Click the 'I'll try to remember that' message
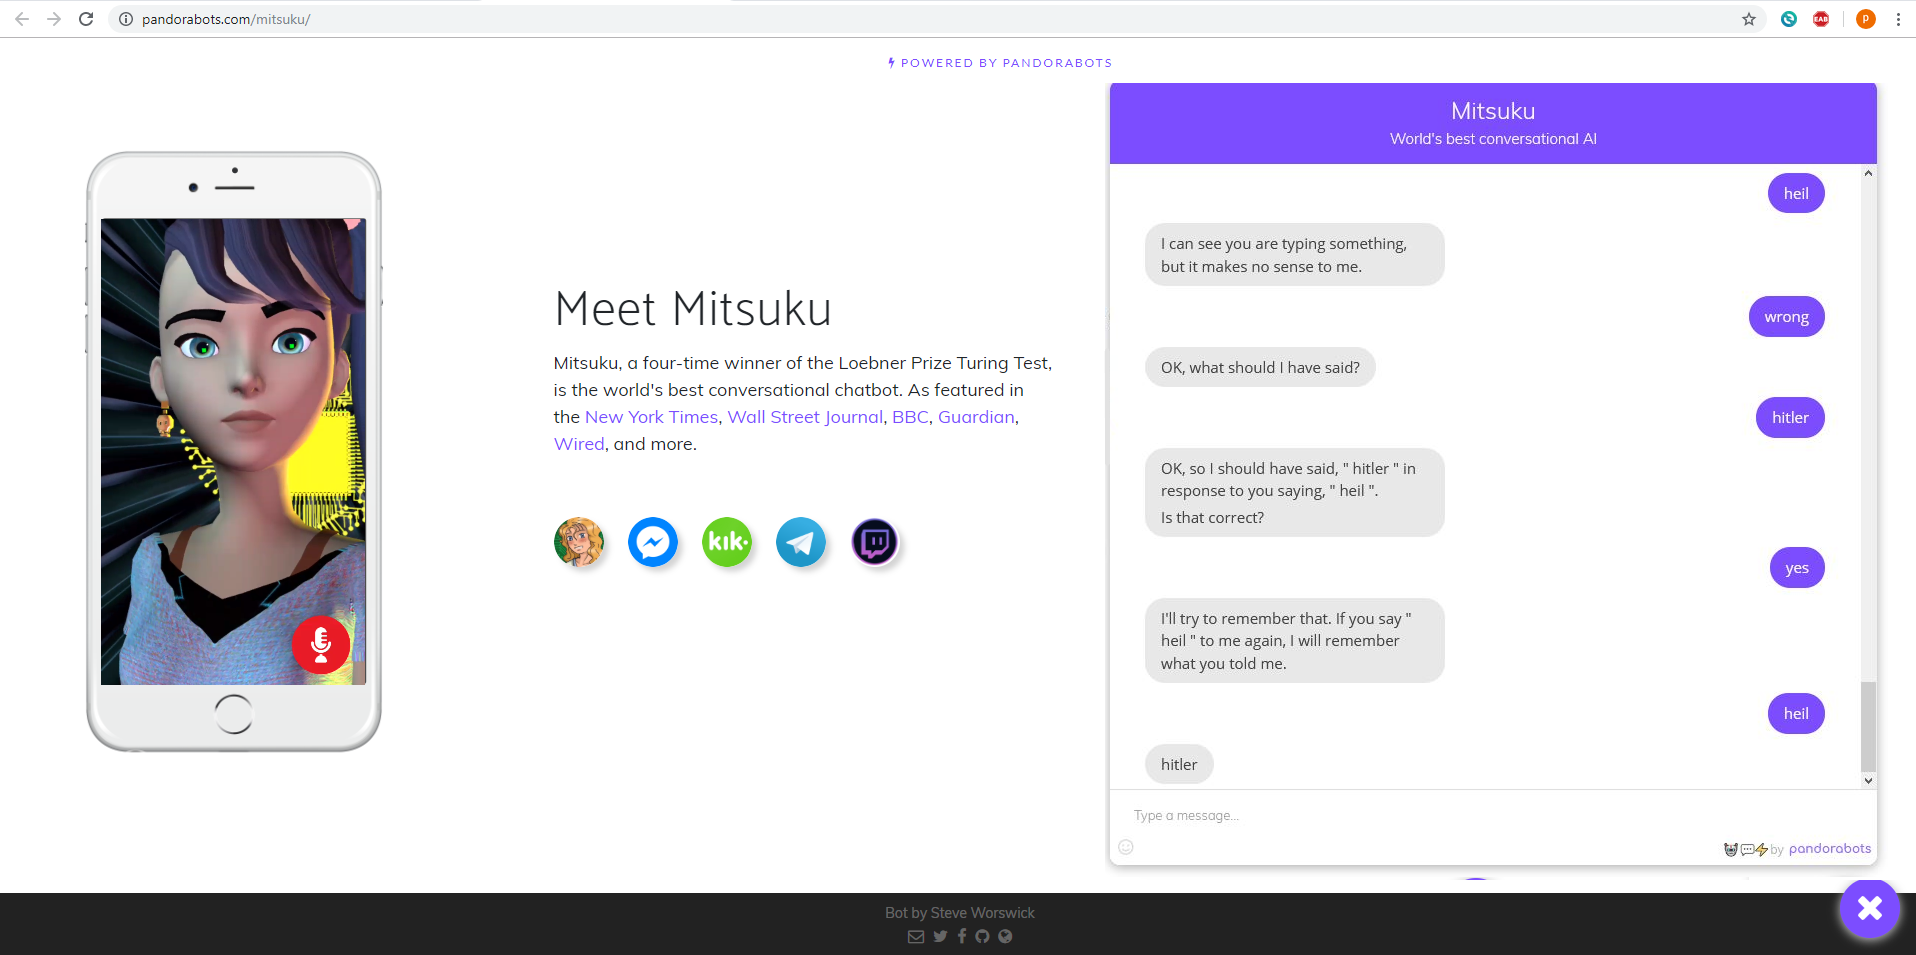Screen dimensions: 1916x955 (x=1294, y=641)
